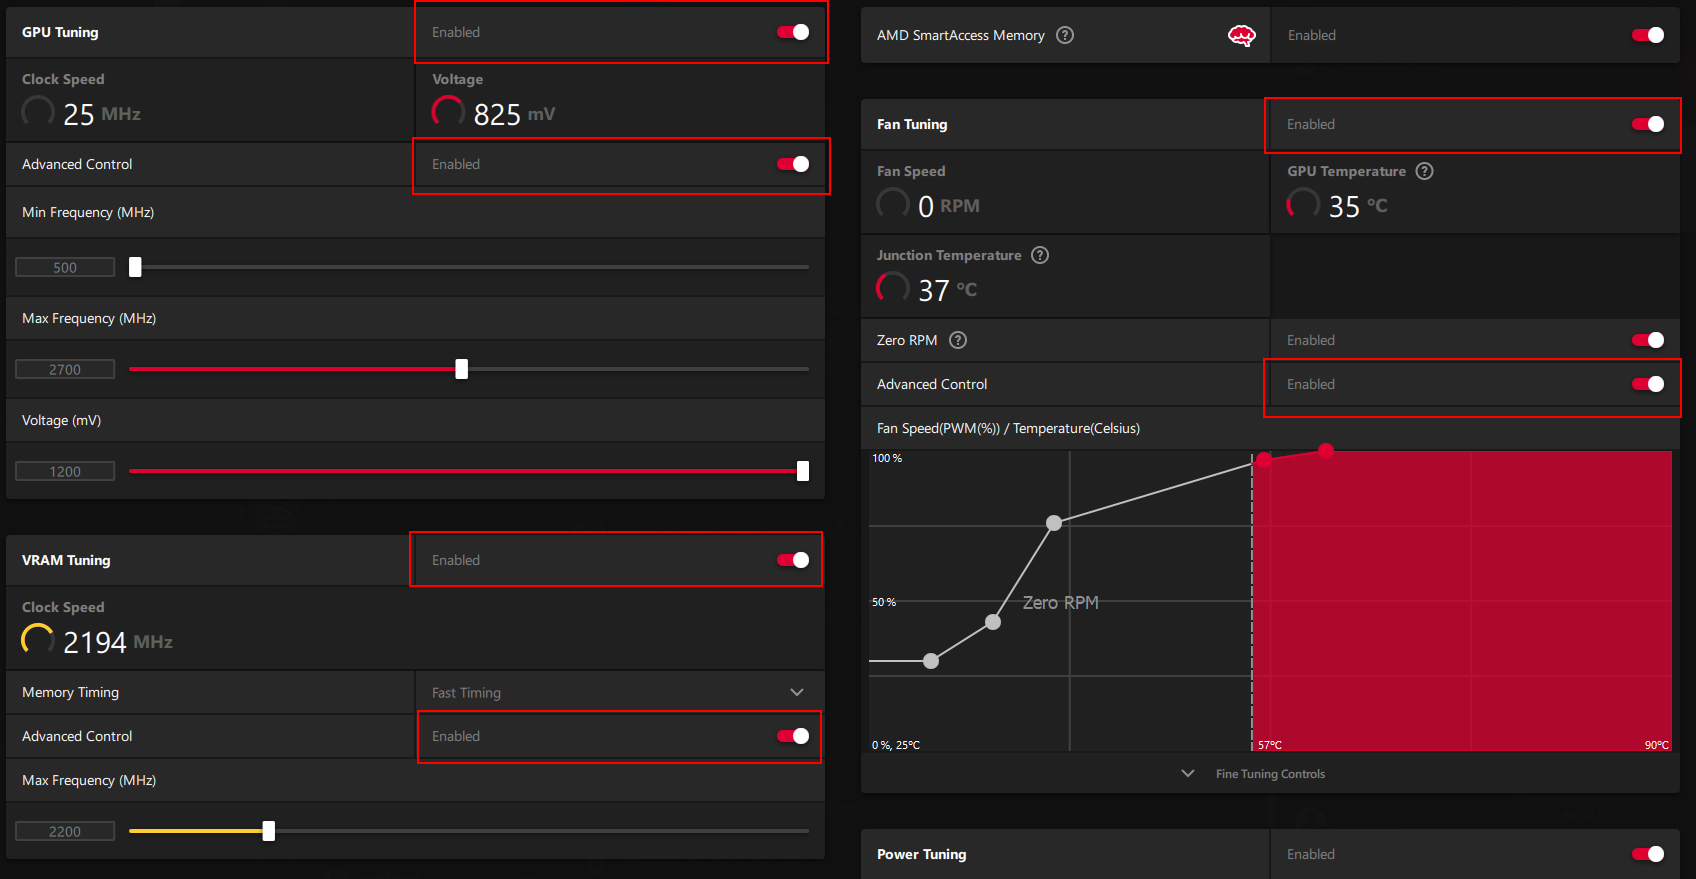Disable VRAM Tuning toggle
The width and height of the screenshot is (1696, 879).
(x=793, y=560)
